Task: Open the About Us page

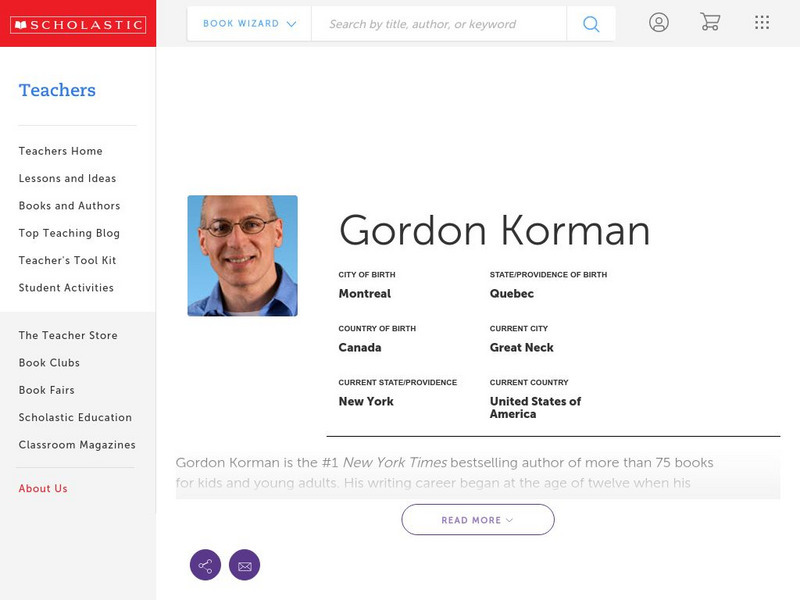Action: (x=44, y=489)
